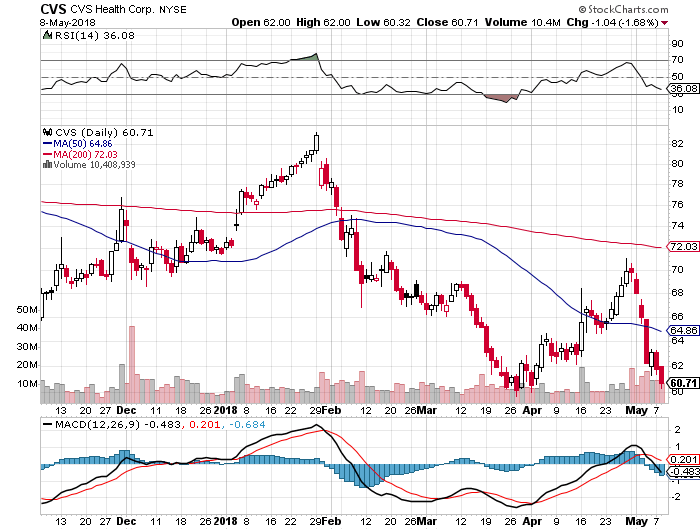Click the volume bars icon in price legend
The height and width of the screenshot is (530, 700).
click(47, 165)
